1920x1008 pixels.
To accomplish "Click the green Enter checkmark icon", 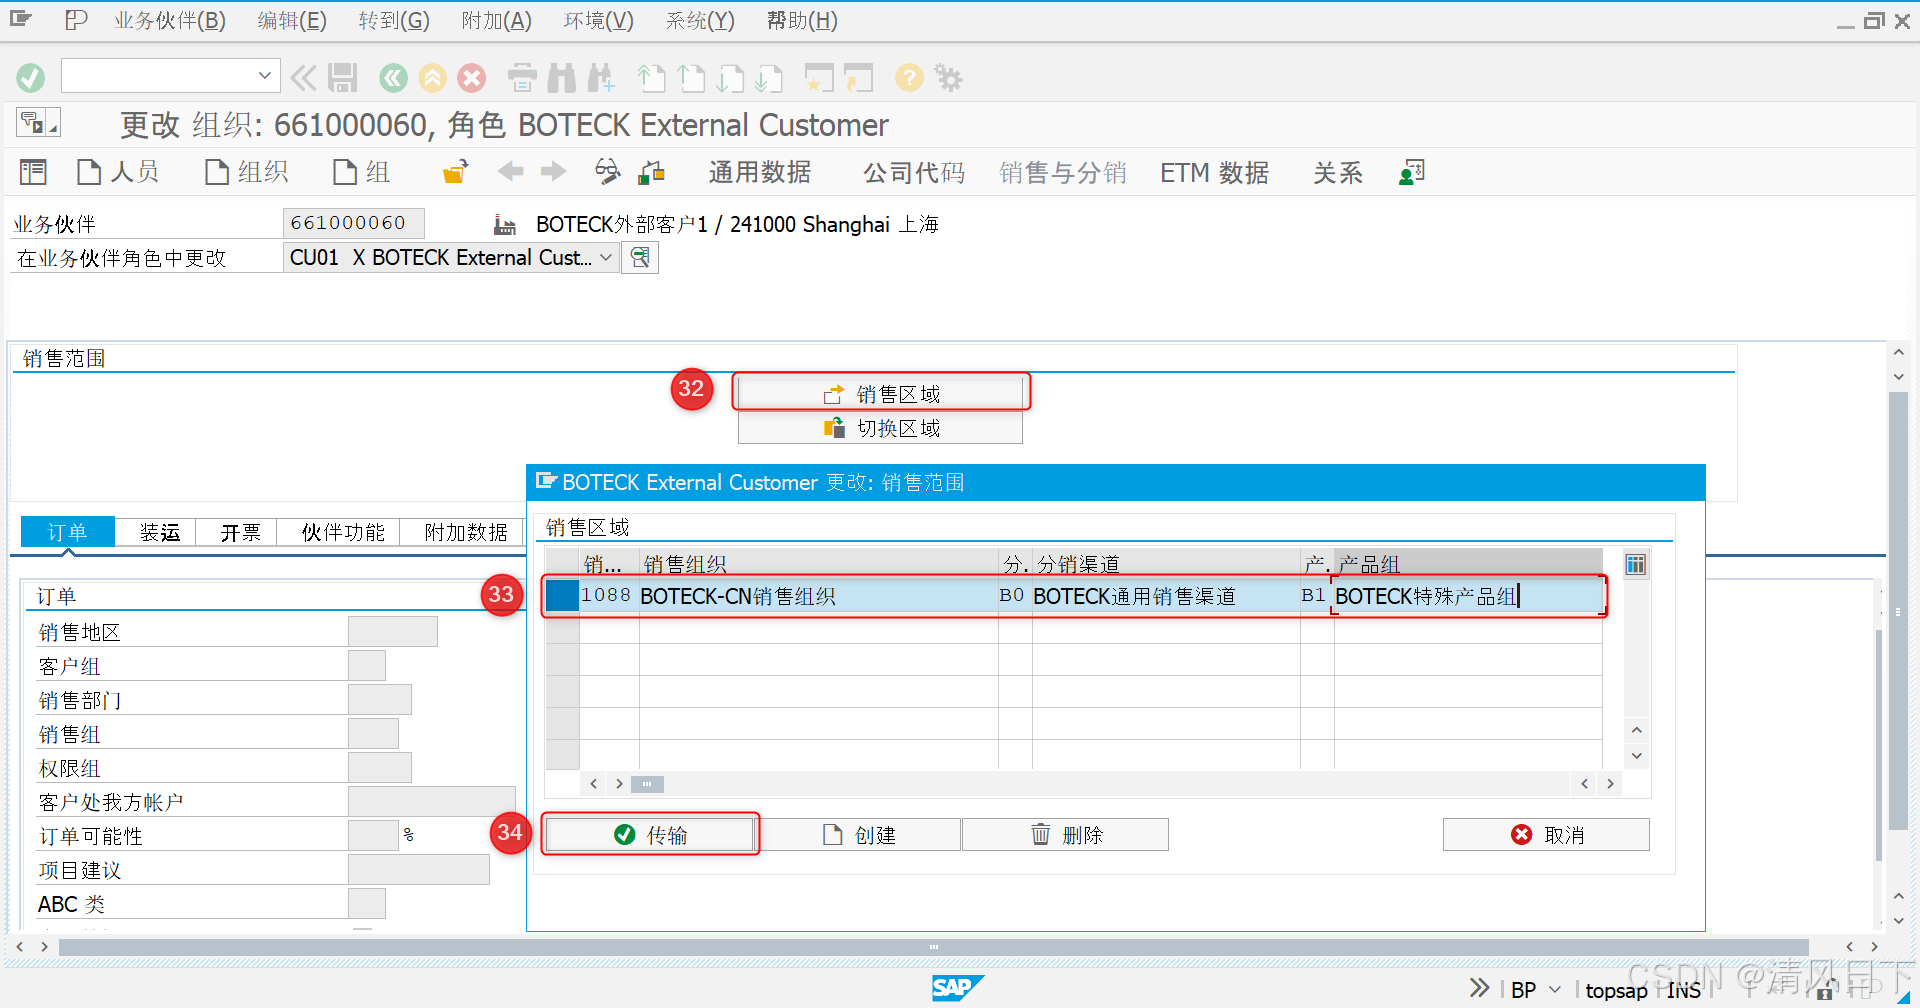I will point(29,77).
